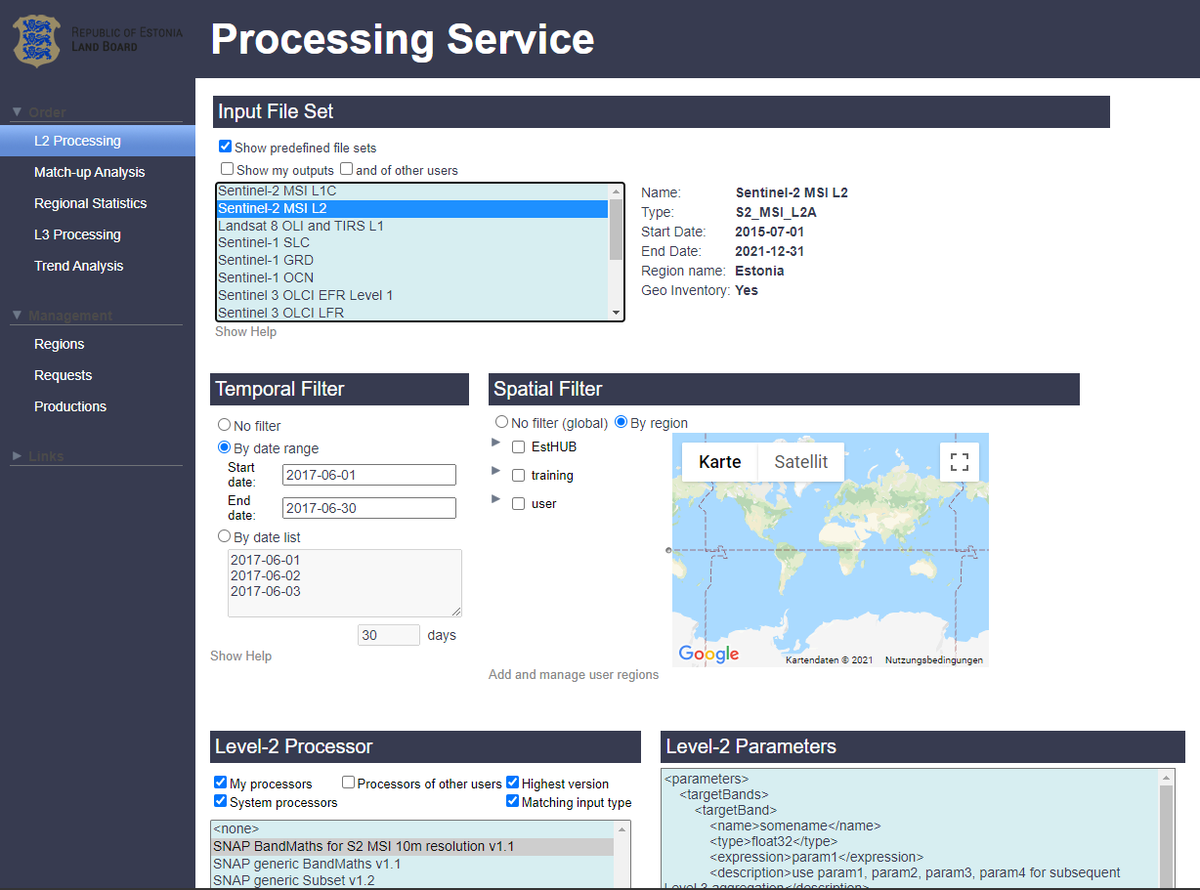This screenshot has height=890, width=1200.
Task: Select SNAP generic BandMaths v1.1 processor
Action: click(413, 864)
